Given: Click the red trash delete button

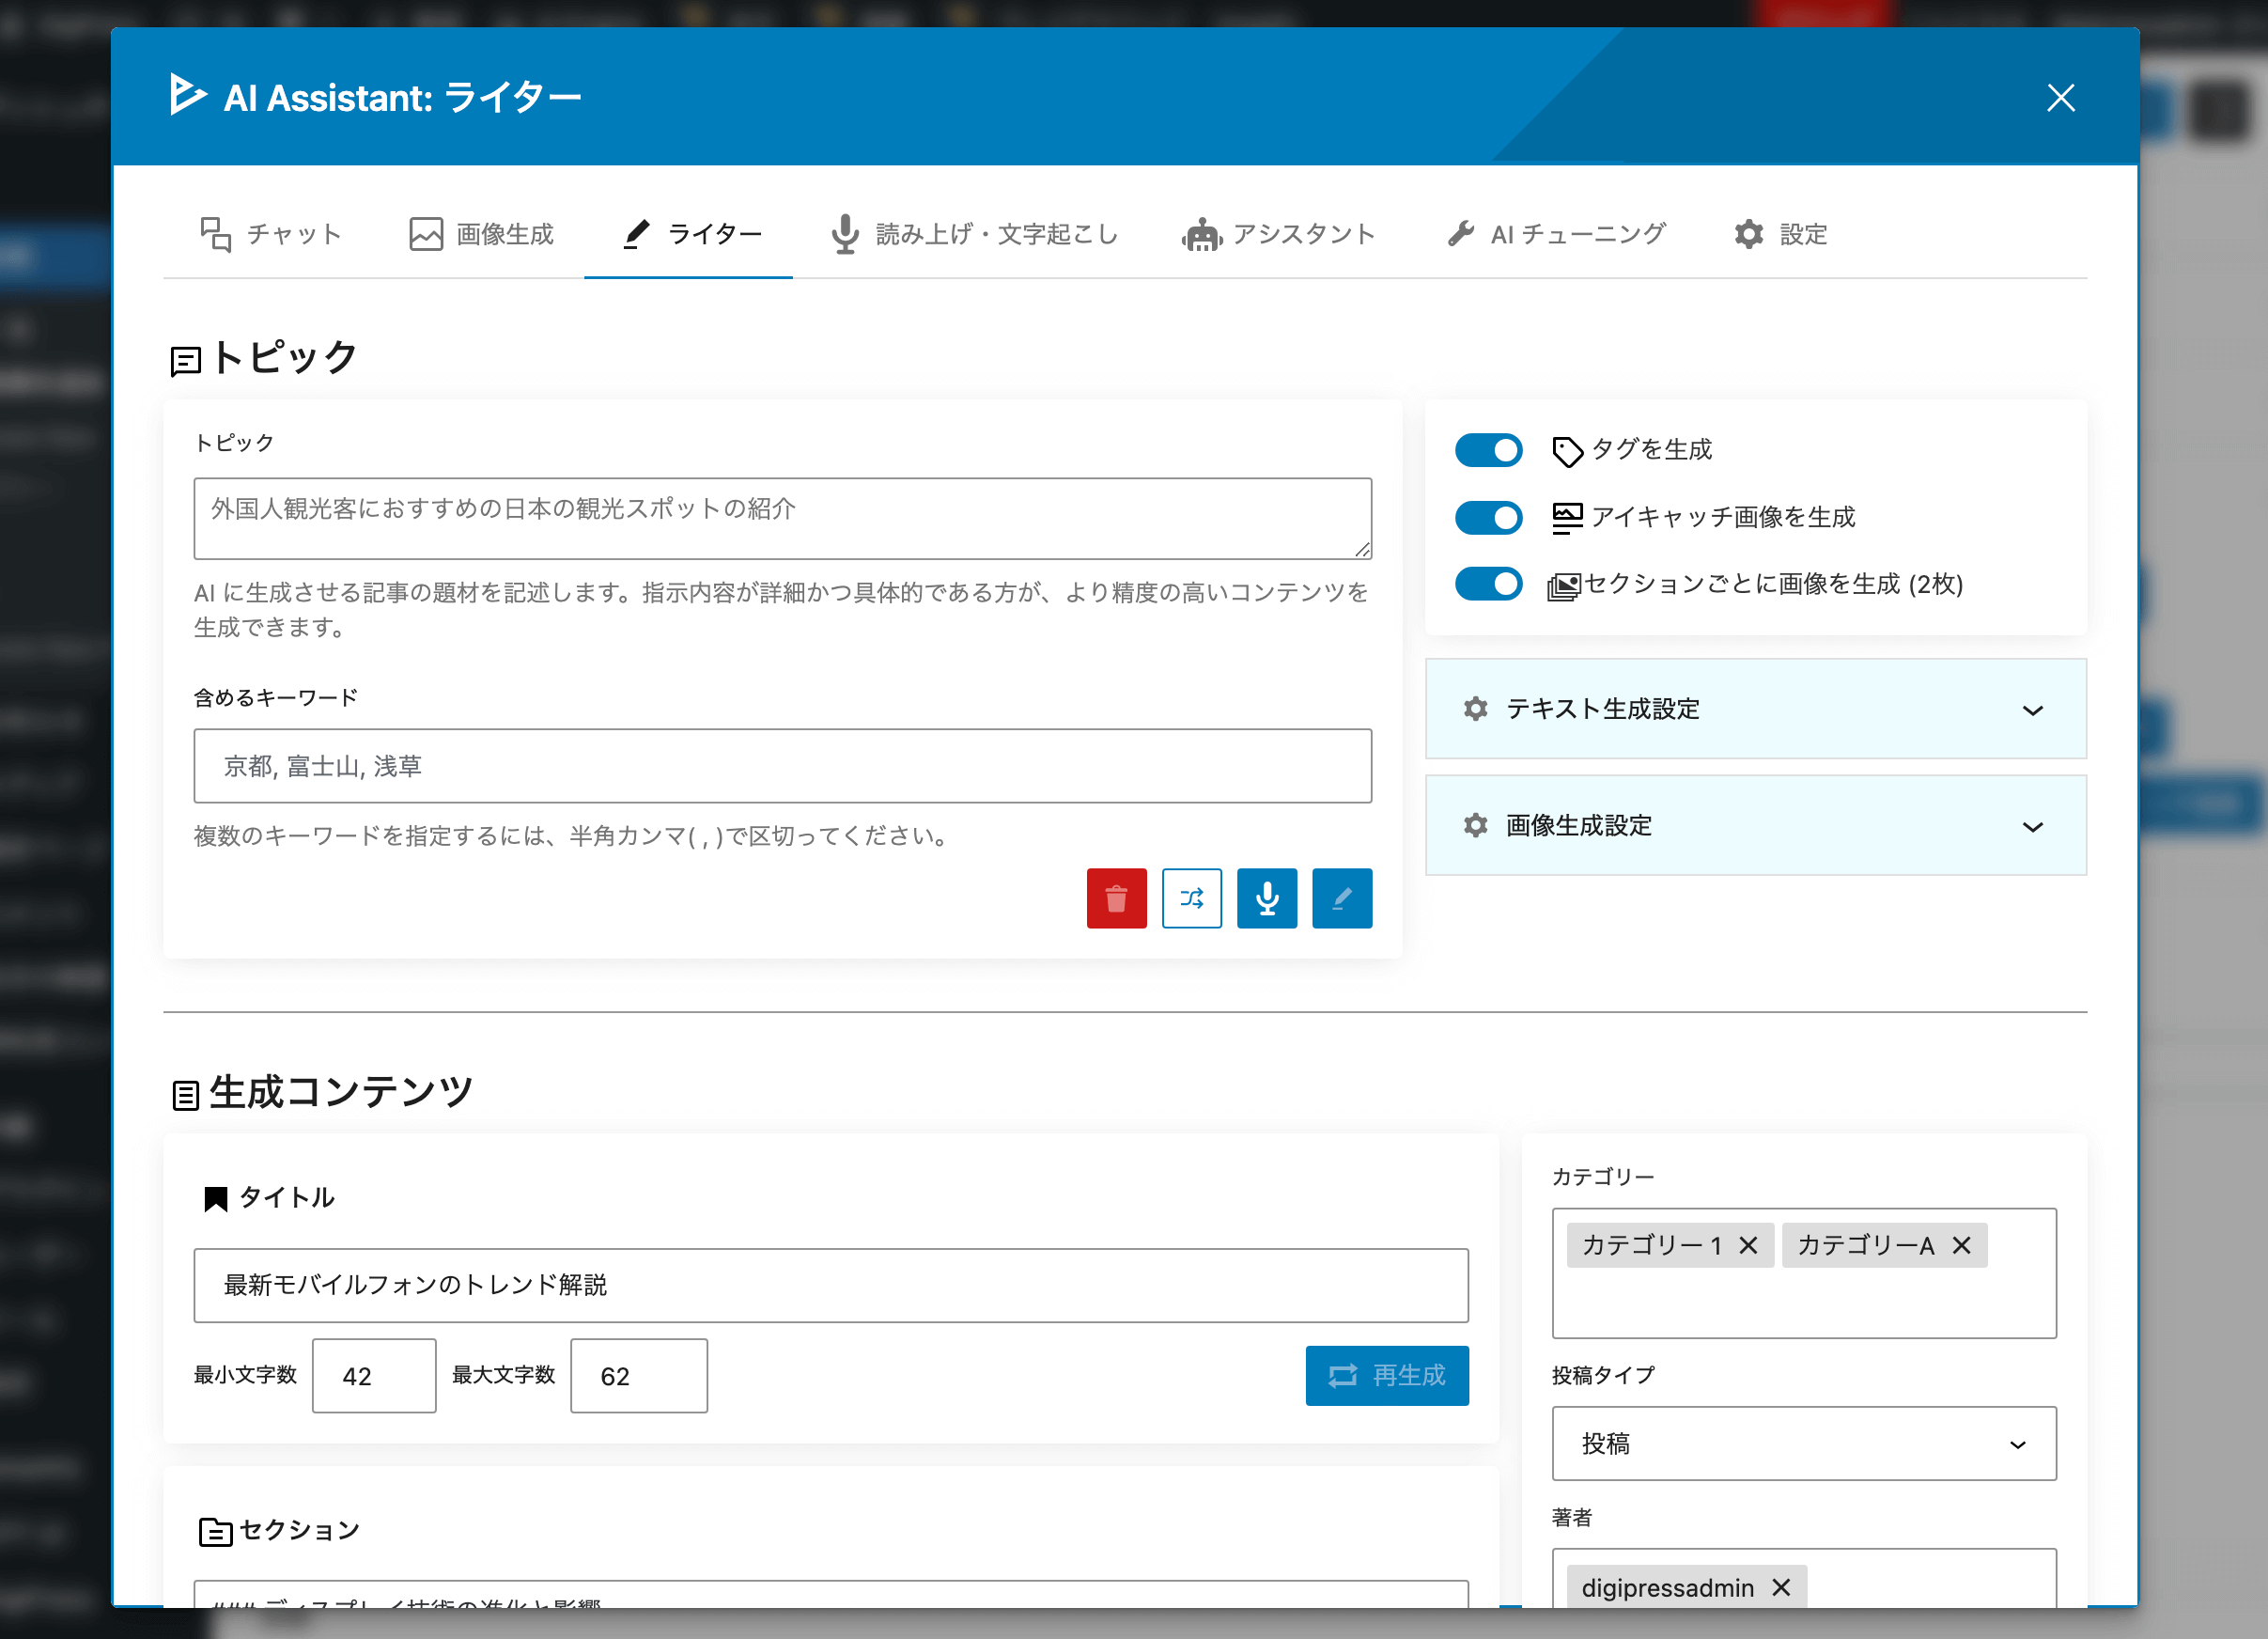Looking at the screenshot, I should click(1116, 898).
